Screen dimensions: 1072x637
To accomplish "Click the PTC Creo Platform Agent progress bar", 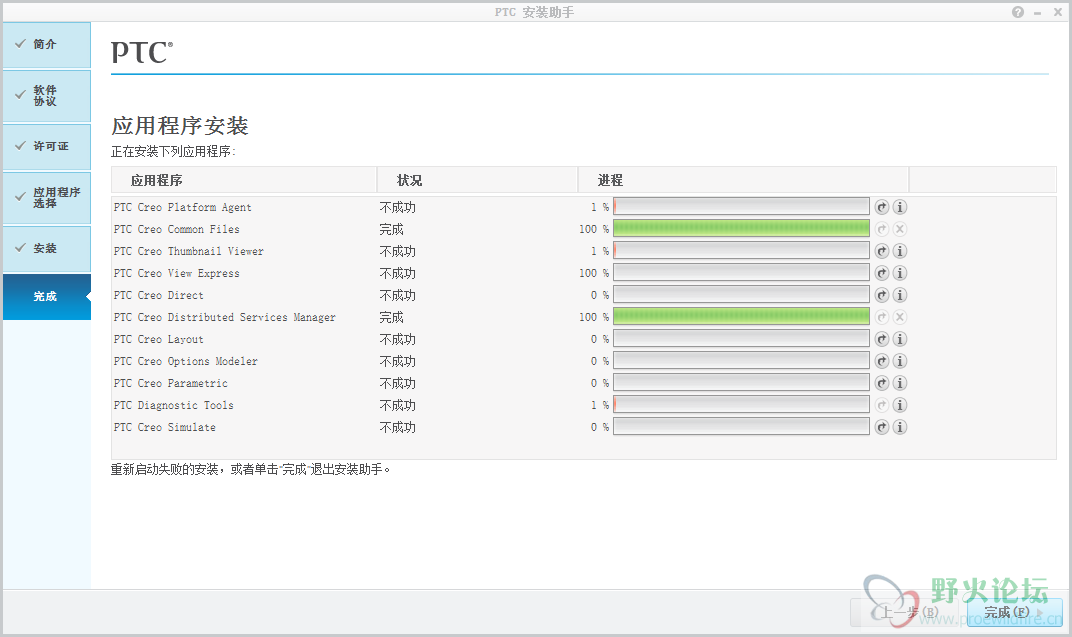I will pos(741,207).
